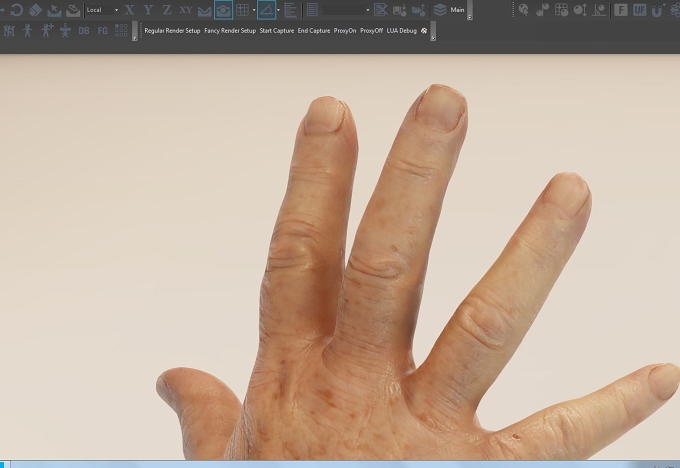This screenshot has height=468, width=680.
Task: Click the ProxyOff button
Action: point(371,31)
